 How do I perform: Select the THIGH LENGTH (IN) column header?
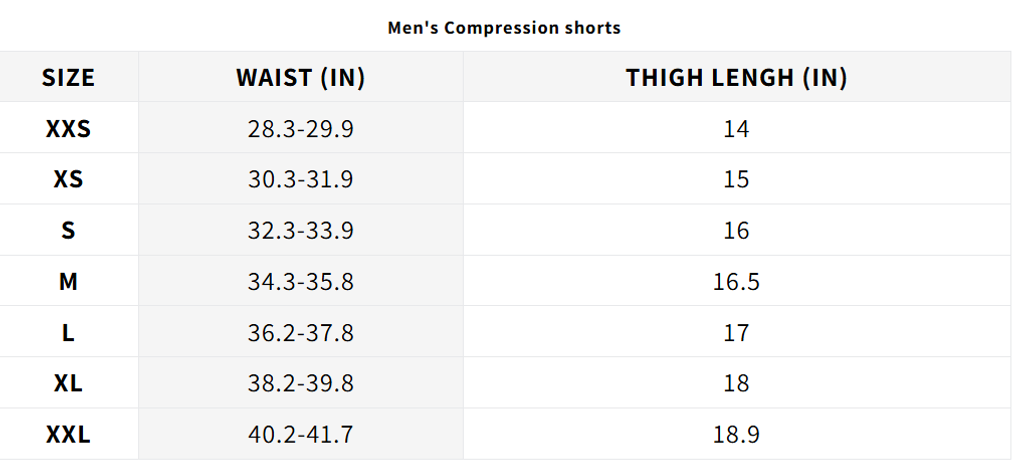(736, 78)
